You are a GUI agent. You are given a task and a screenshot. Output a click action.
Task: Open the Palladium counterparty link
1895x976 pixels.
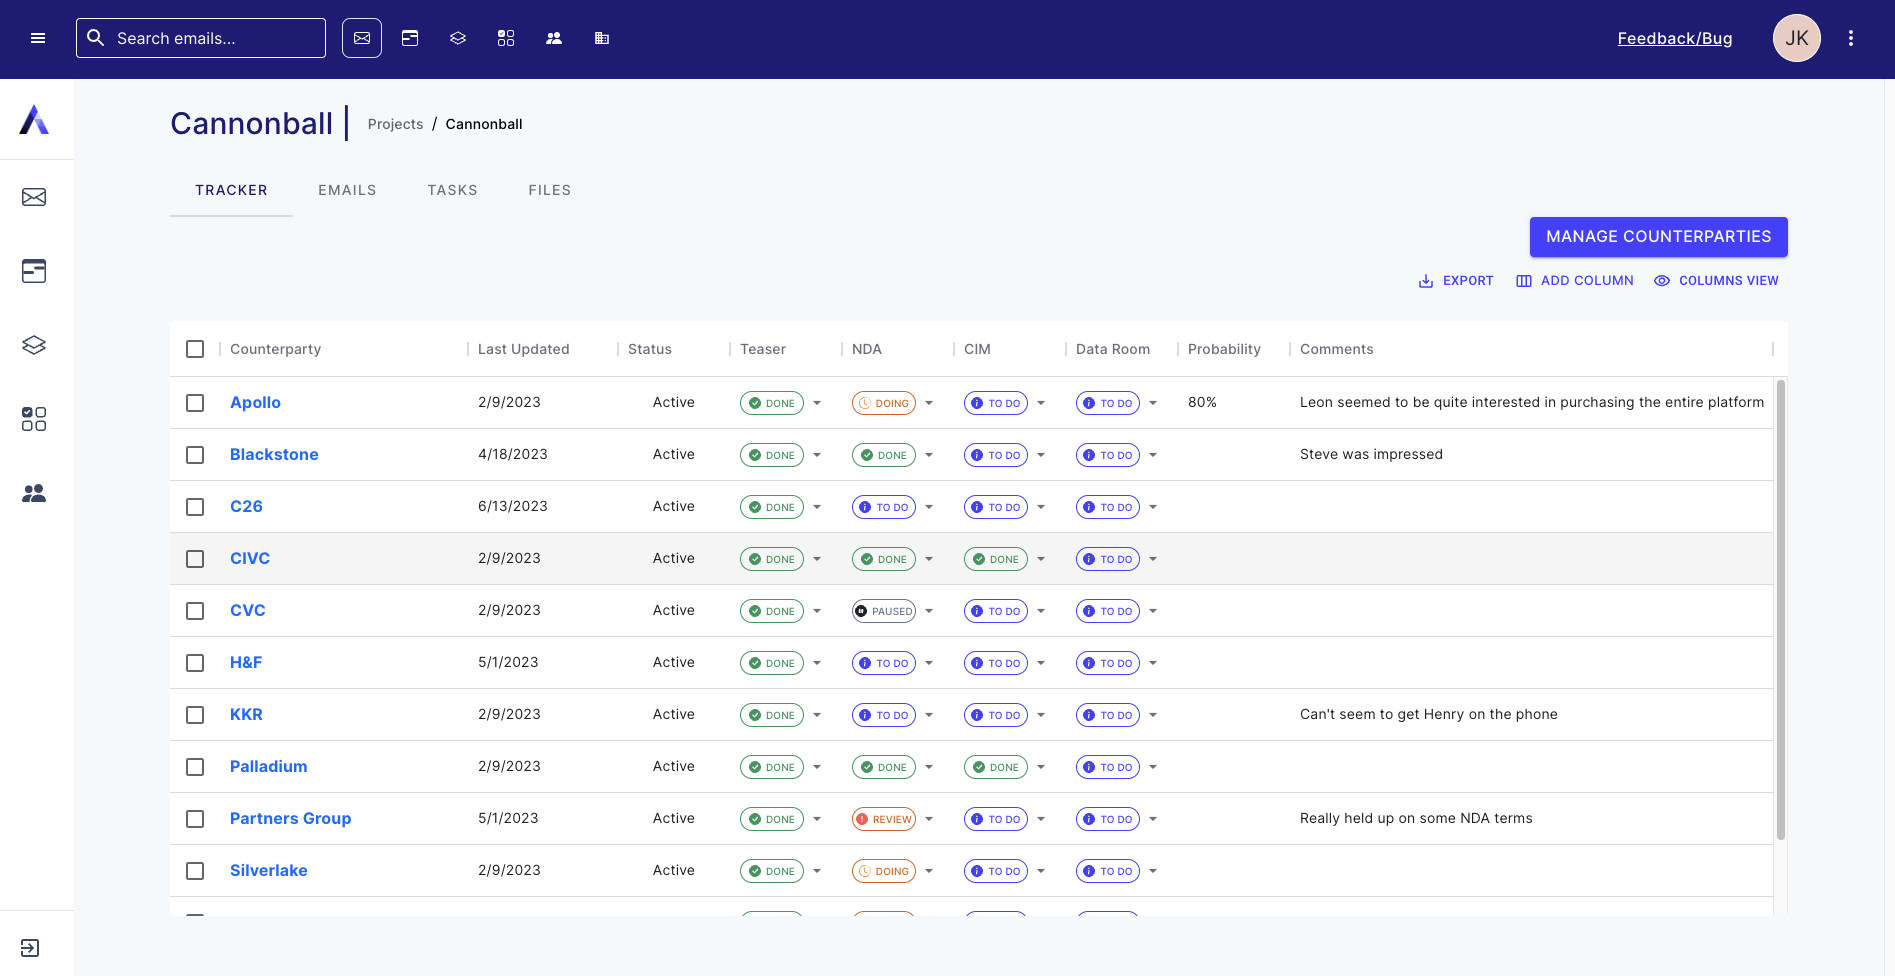click(269, 767)
